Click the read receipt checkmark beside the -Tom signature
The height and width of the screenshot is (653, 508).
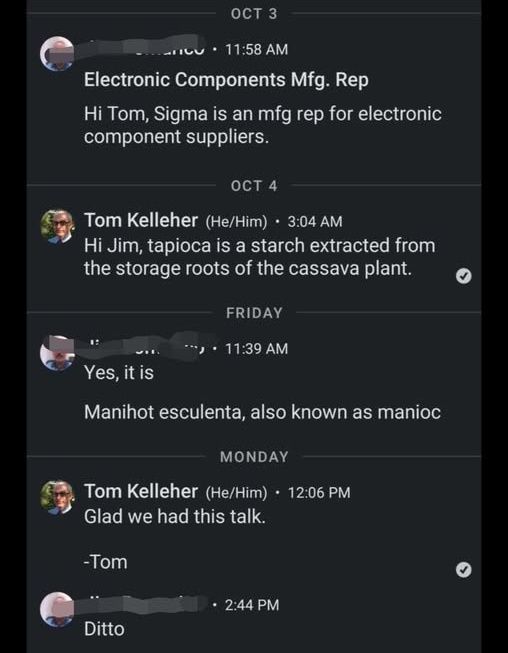click(463, 570)
